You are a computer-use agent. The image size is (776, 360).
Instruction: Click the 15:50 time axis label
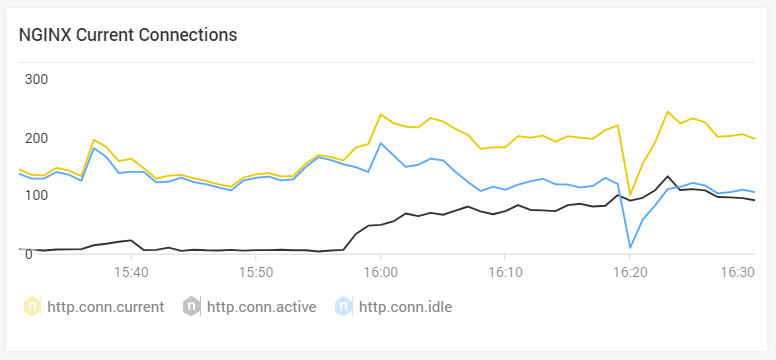pos(255,271)
